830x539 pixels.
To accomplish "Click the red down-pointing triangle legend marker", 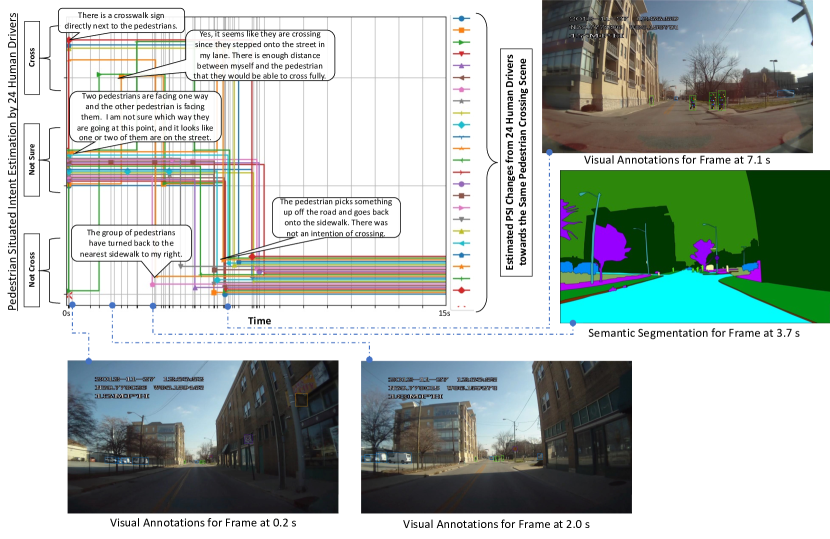I will click(x=462, y=54).
